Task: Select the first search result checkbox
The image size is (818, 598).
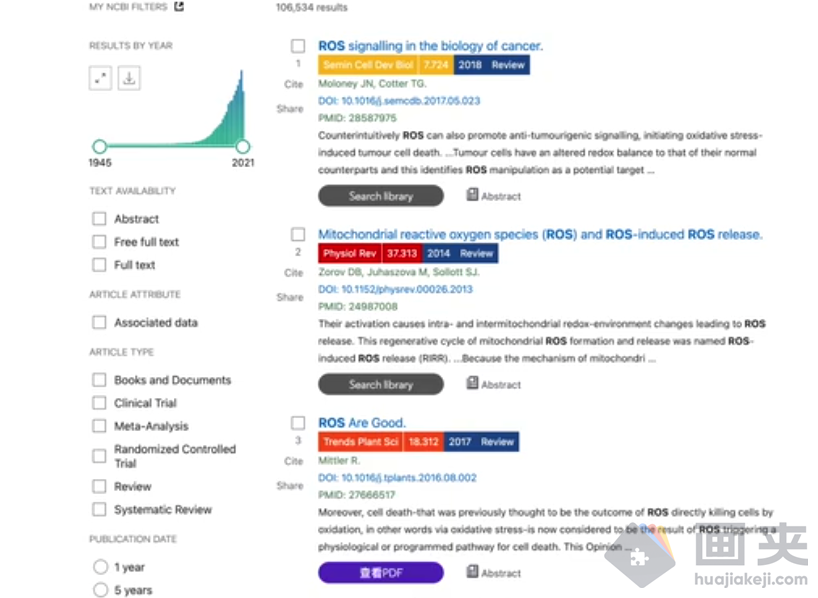Action: coord(298,46)
